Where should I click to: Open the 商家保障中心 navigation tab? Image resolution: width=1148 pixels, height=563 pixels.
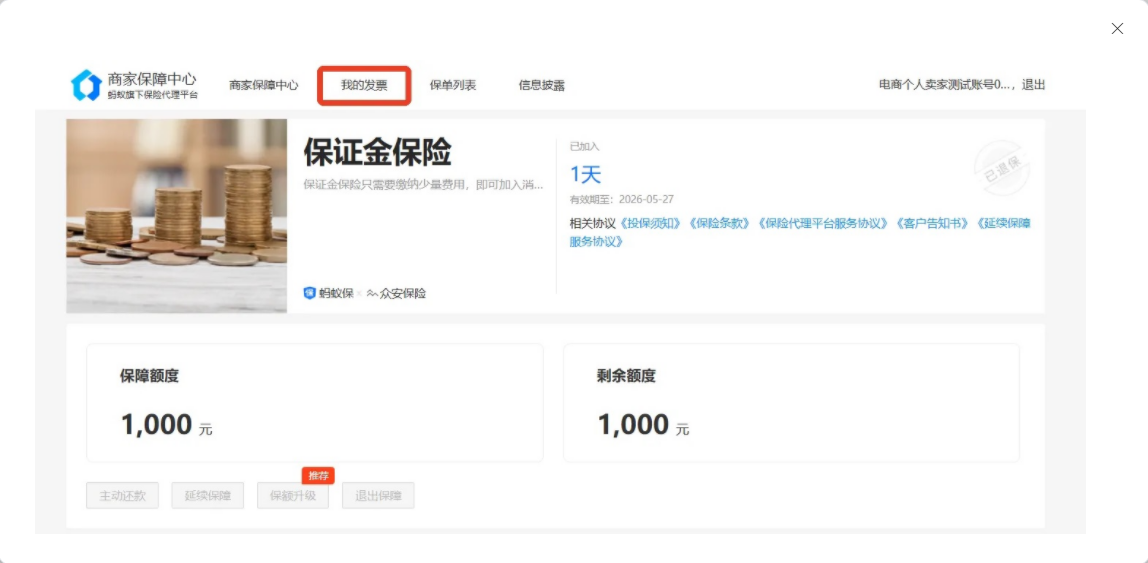264,85
